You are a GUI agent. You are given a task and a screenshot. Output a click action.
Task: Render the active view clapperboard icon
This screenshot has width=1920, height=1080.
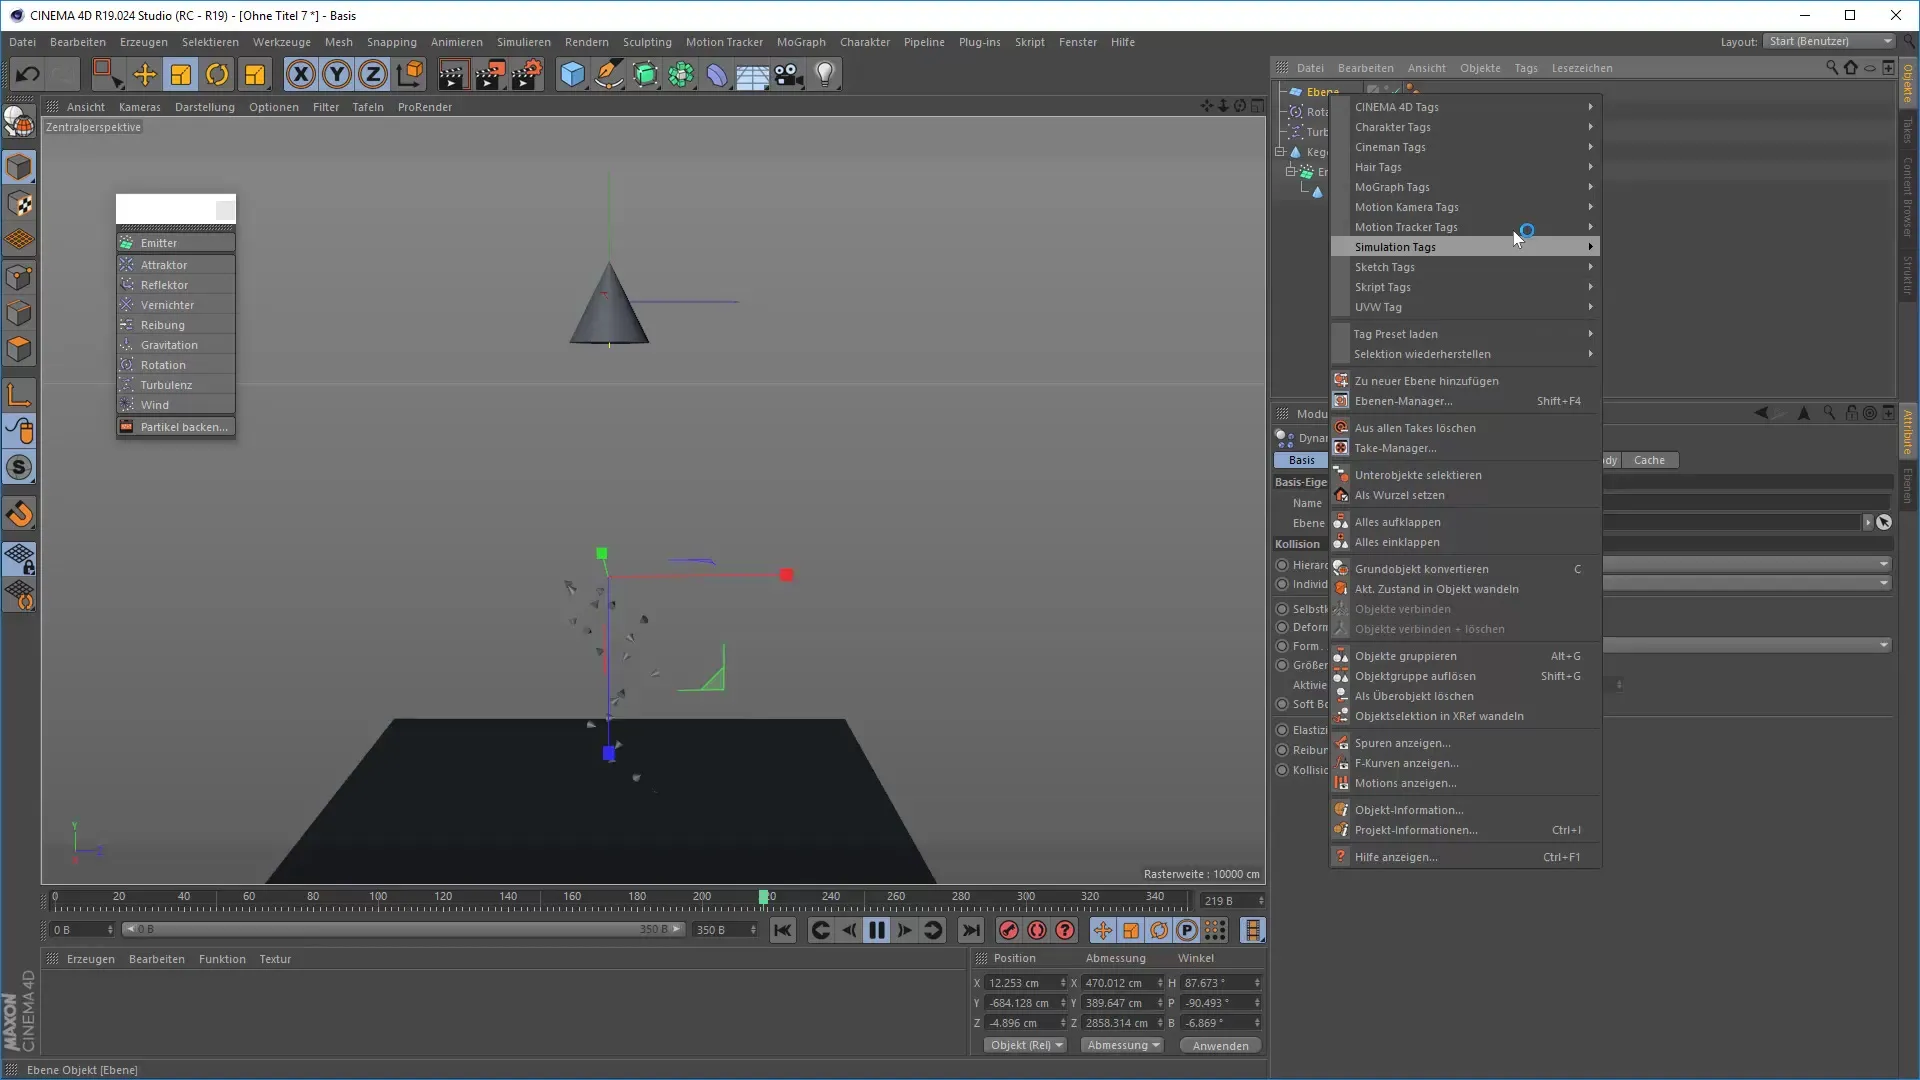(x=453, y=74)
